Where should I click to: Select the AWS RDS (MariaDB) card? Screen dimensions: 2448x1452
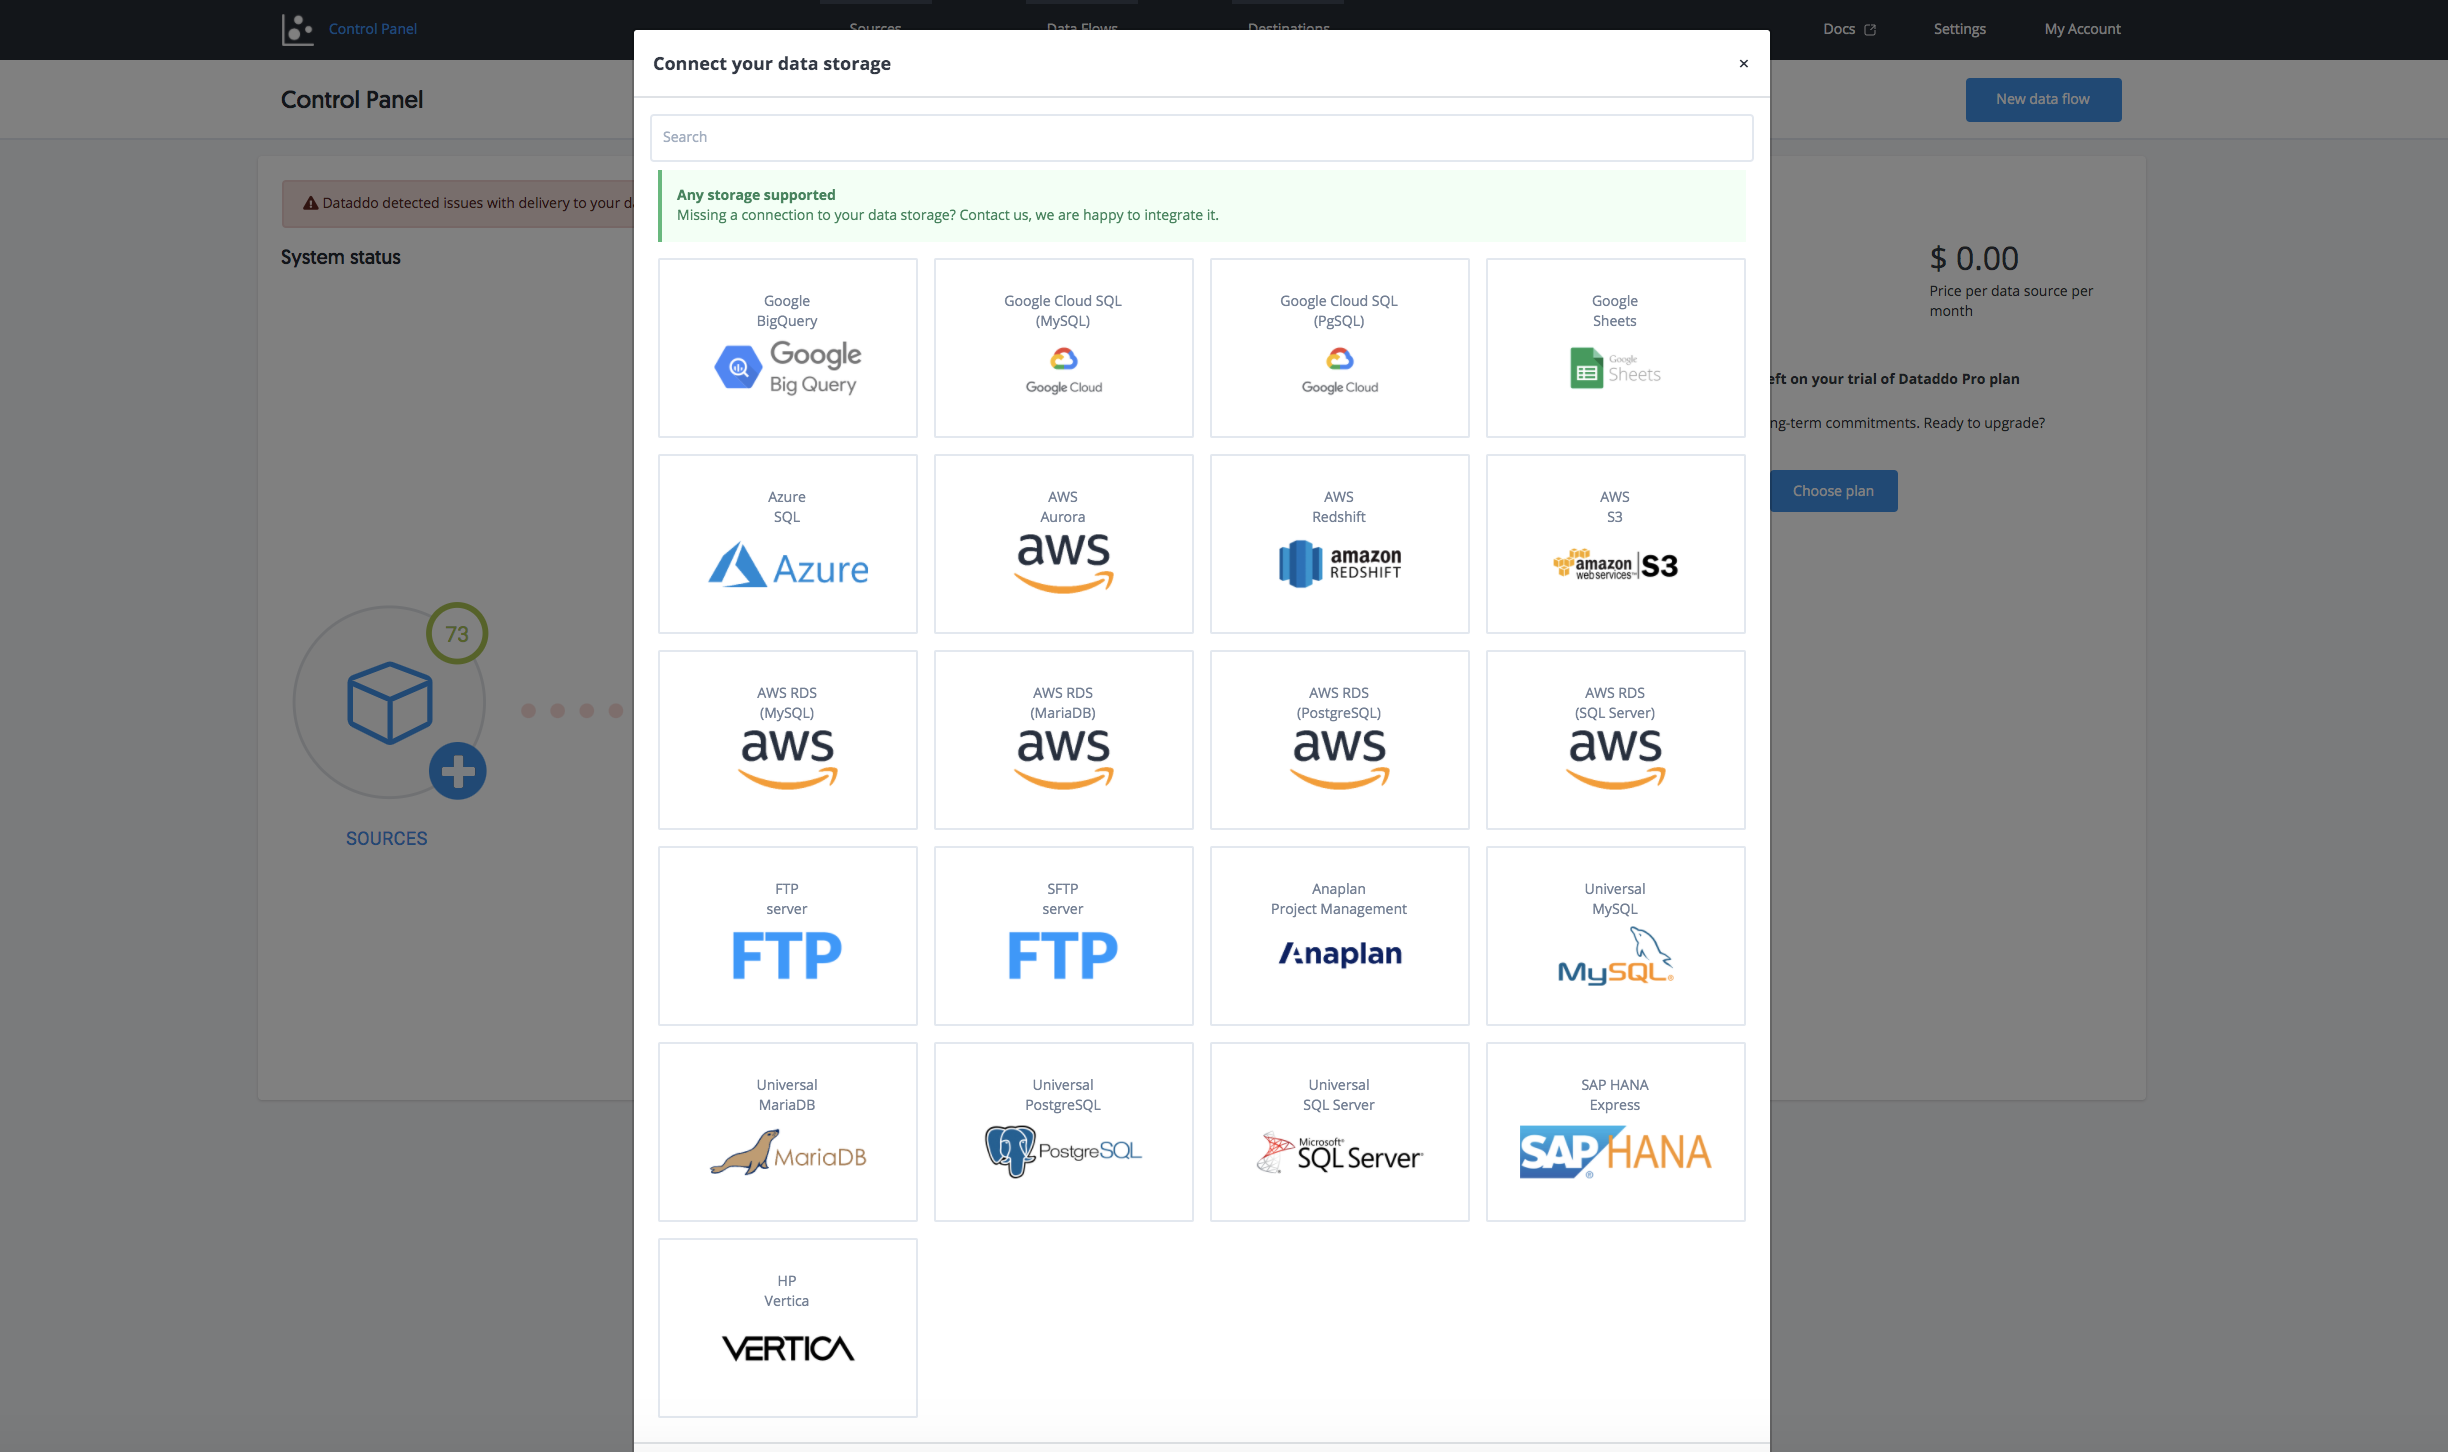click(1063, 740)
